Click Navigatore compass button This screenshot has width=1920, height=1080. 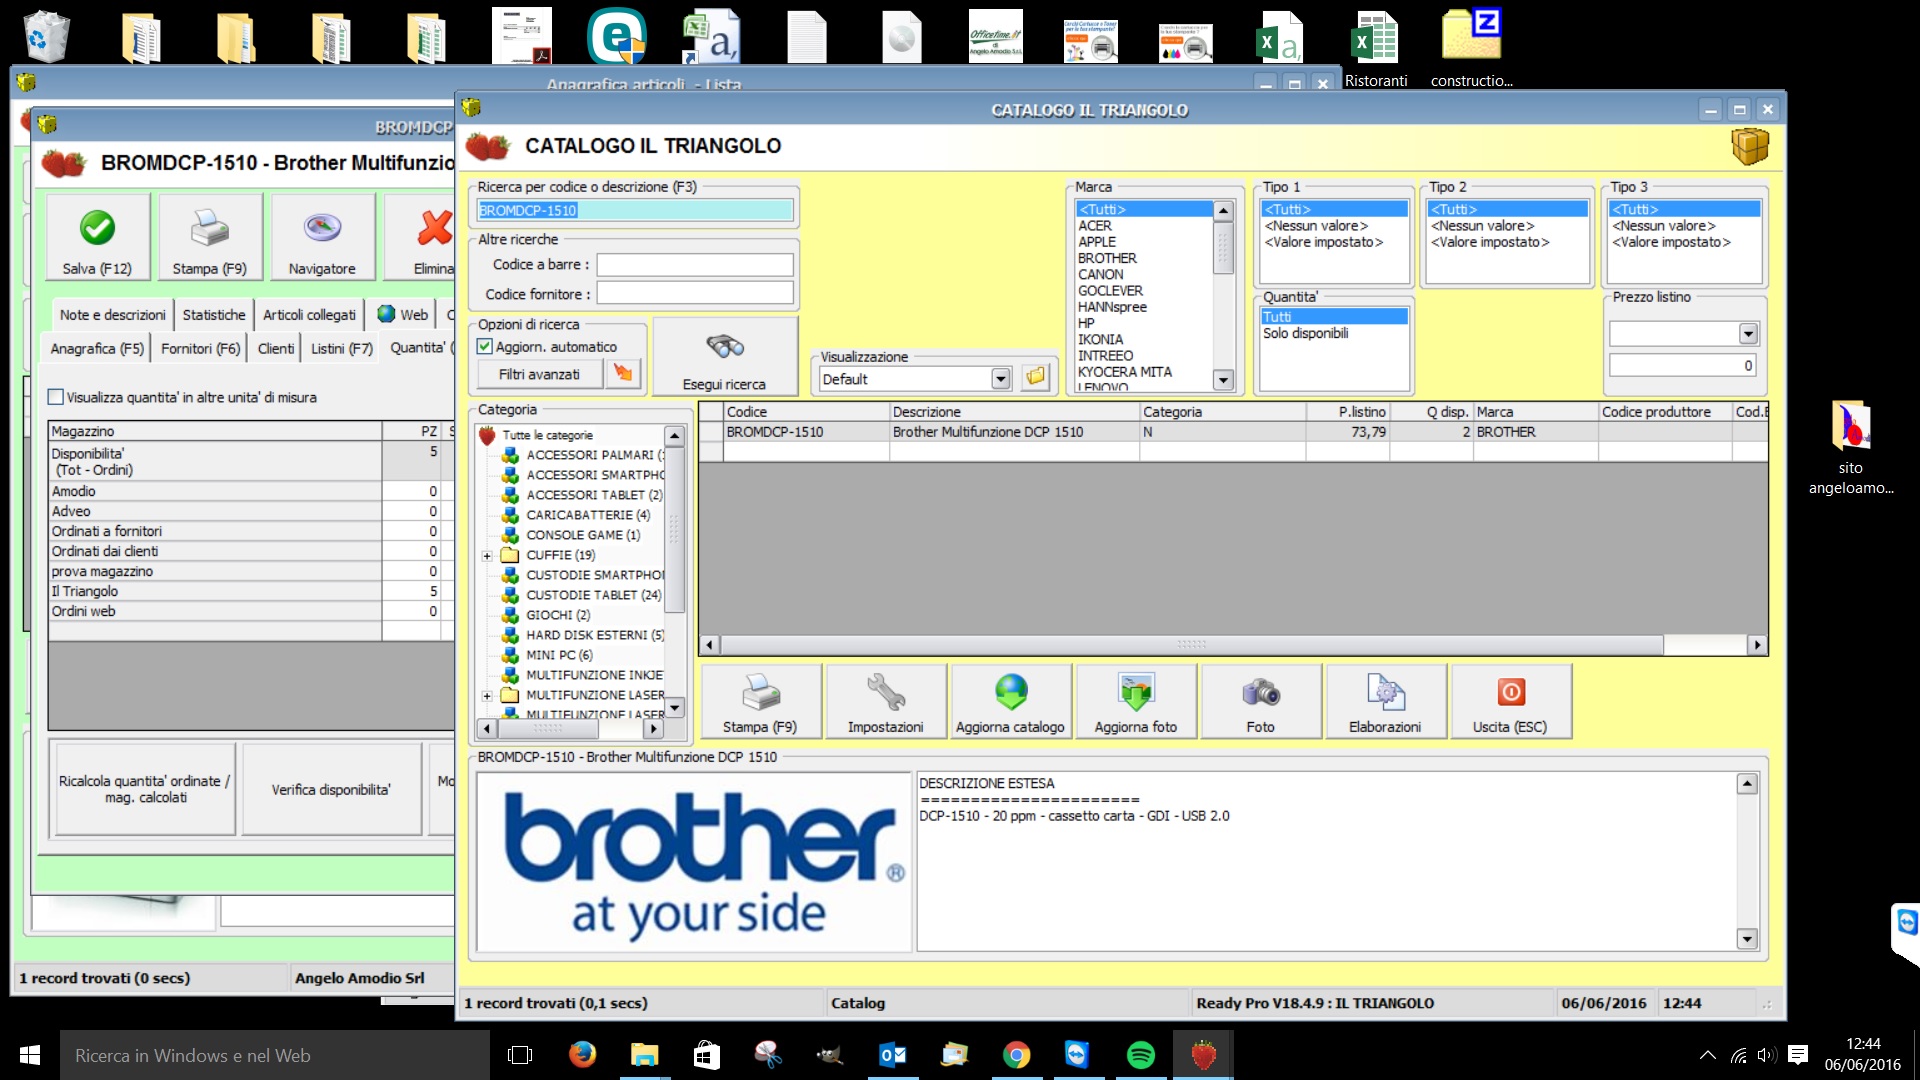[322, 238]
